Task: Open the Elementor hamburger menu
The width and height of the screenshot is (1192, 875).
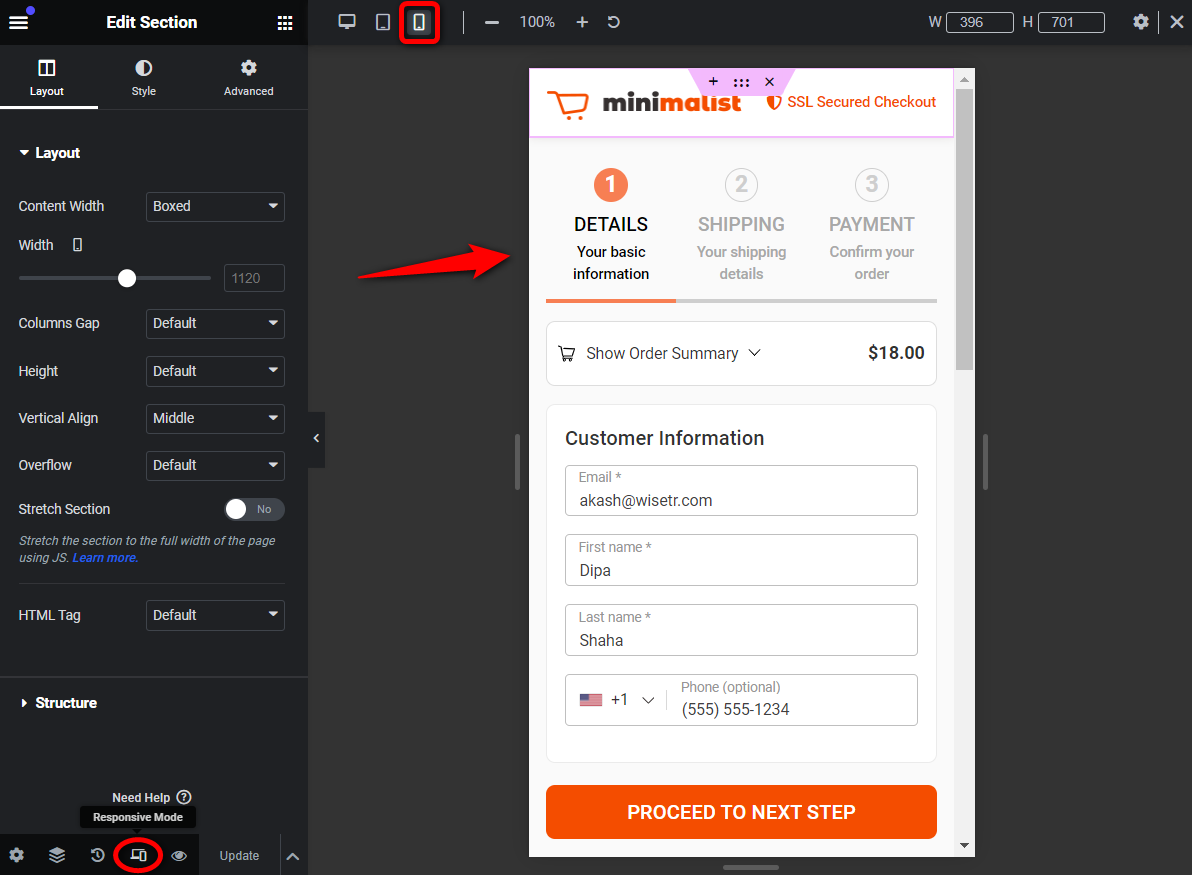Action: pyautogui.click(x=18, y=22)
